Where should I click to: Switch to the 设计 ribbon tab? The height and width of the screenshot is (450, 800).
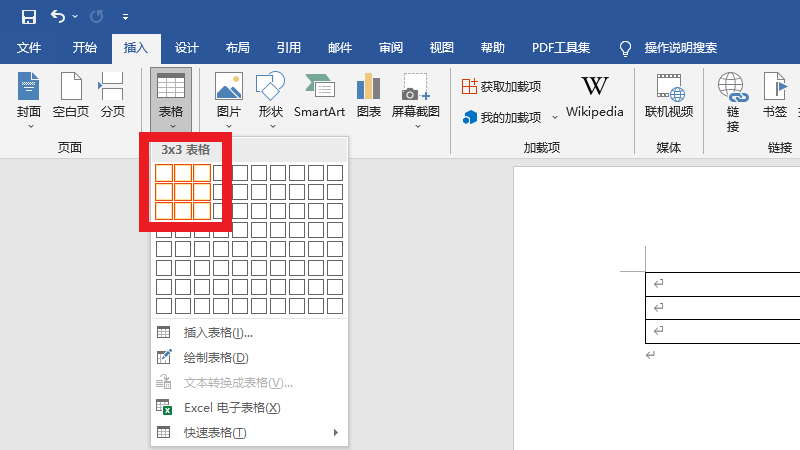pos(187,47)
